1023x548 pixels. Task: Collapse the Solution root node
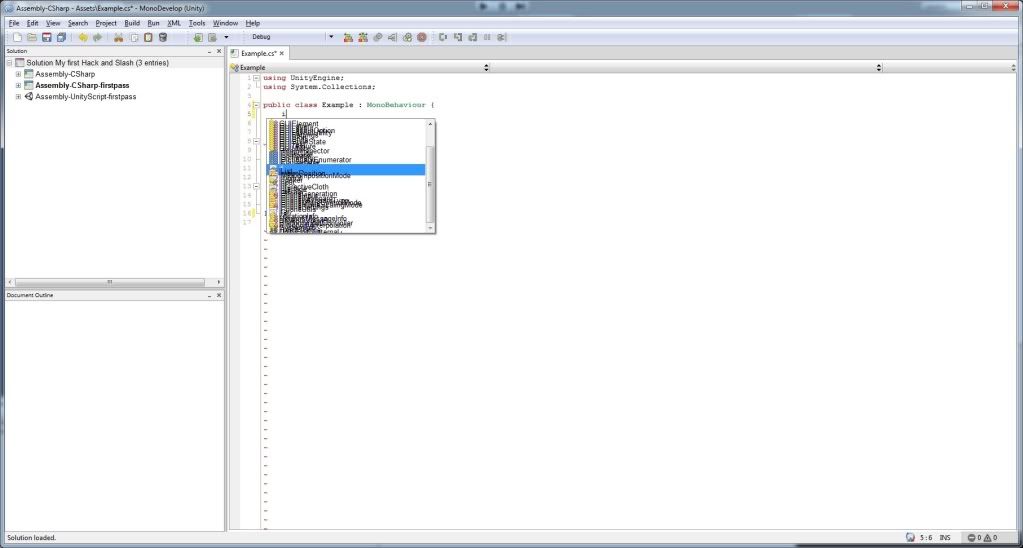(9, 63)
